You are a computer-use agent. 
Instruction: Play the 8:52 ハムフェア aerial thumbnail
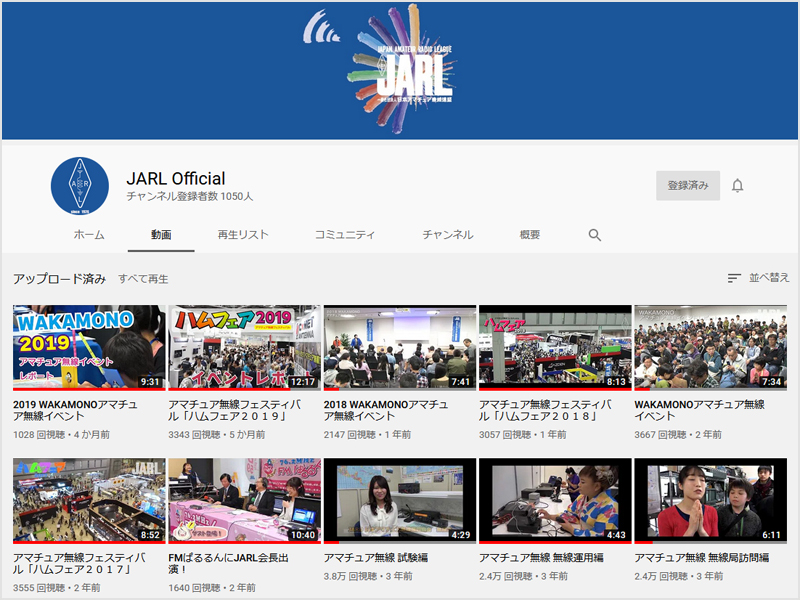89,501
